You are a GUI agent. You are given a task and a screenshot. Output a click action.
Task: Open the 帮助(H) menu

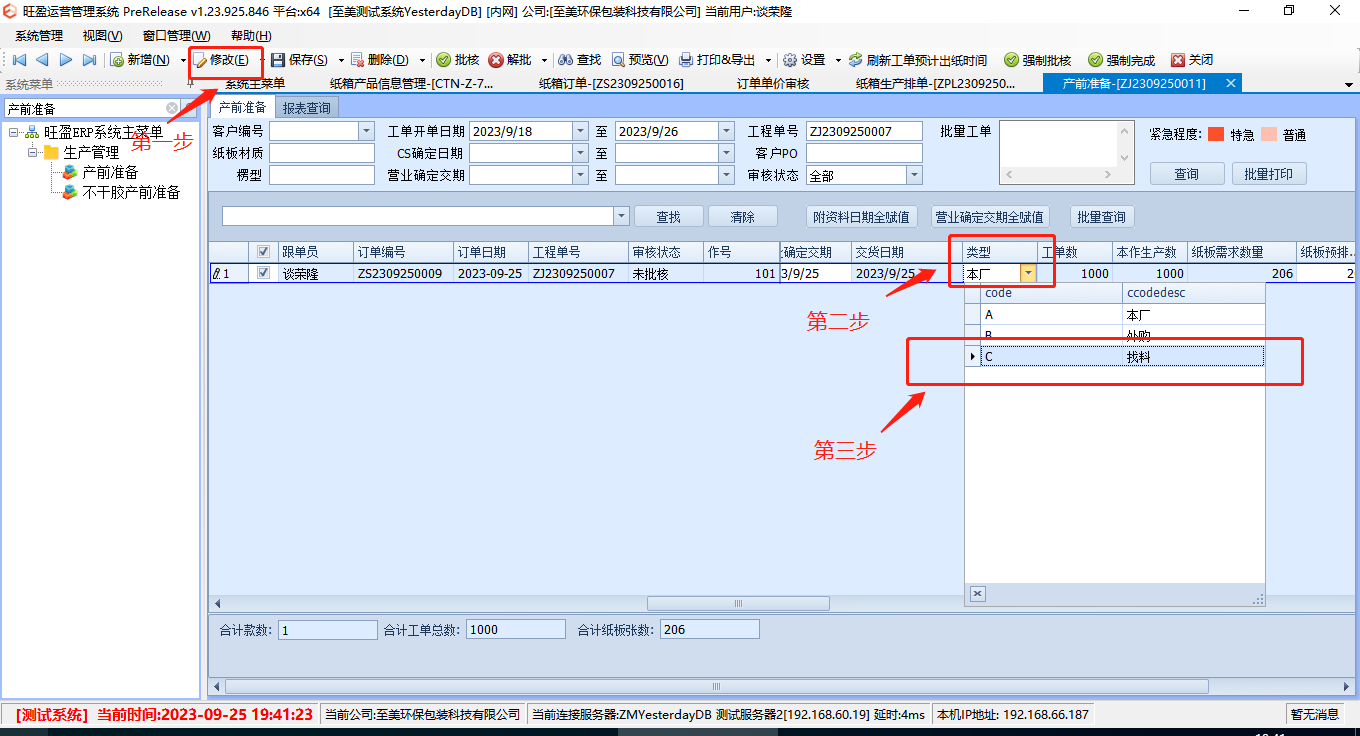pyautogui.click(x=251, y=35)
